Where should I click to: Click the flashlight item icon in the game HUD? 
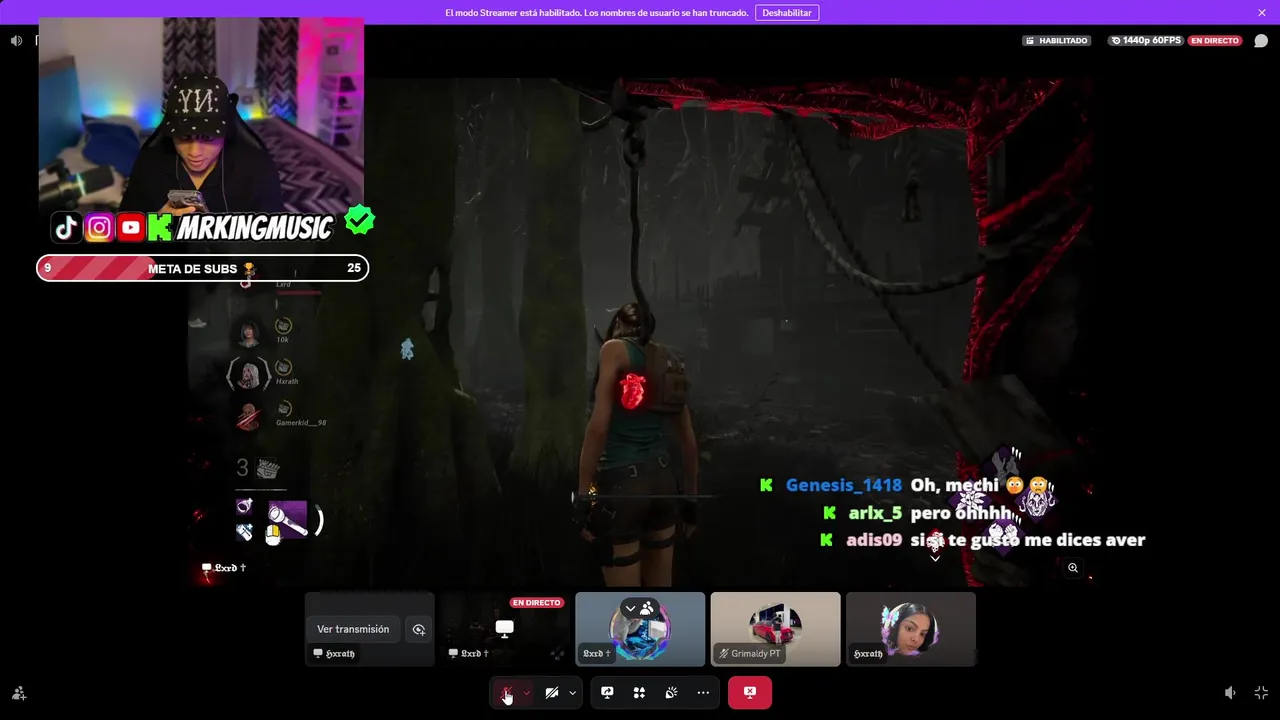288,520
